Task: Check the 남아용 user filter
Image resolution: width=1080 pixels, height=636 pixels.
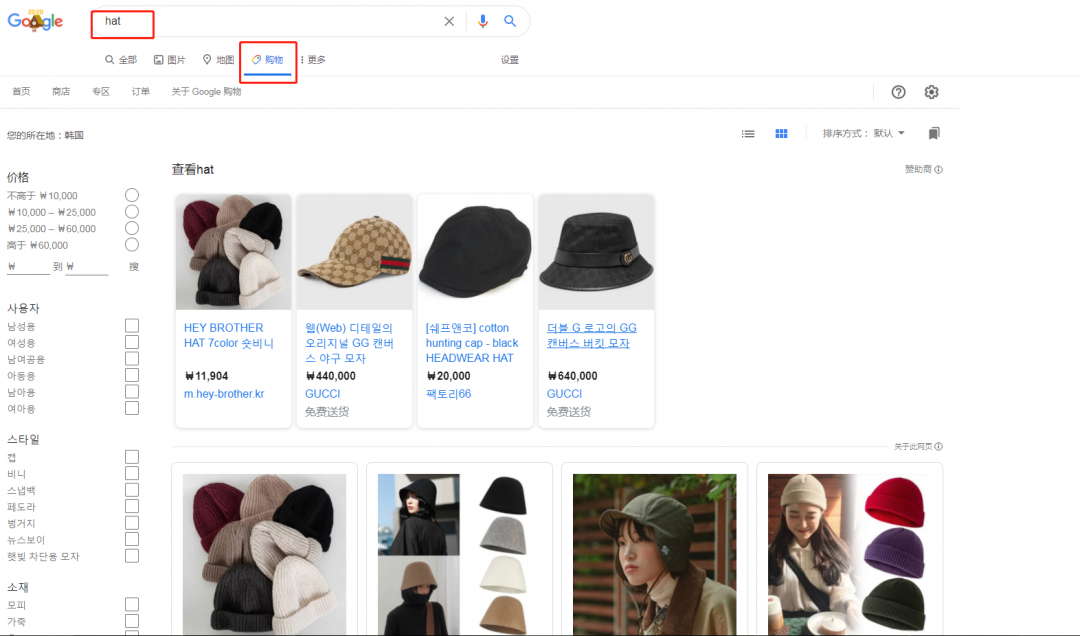Action: point(132,392)
